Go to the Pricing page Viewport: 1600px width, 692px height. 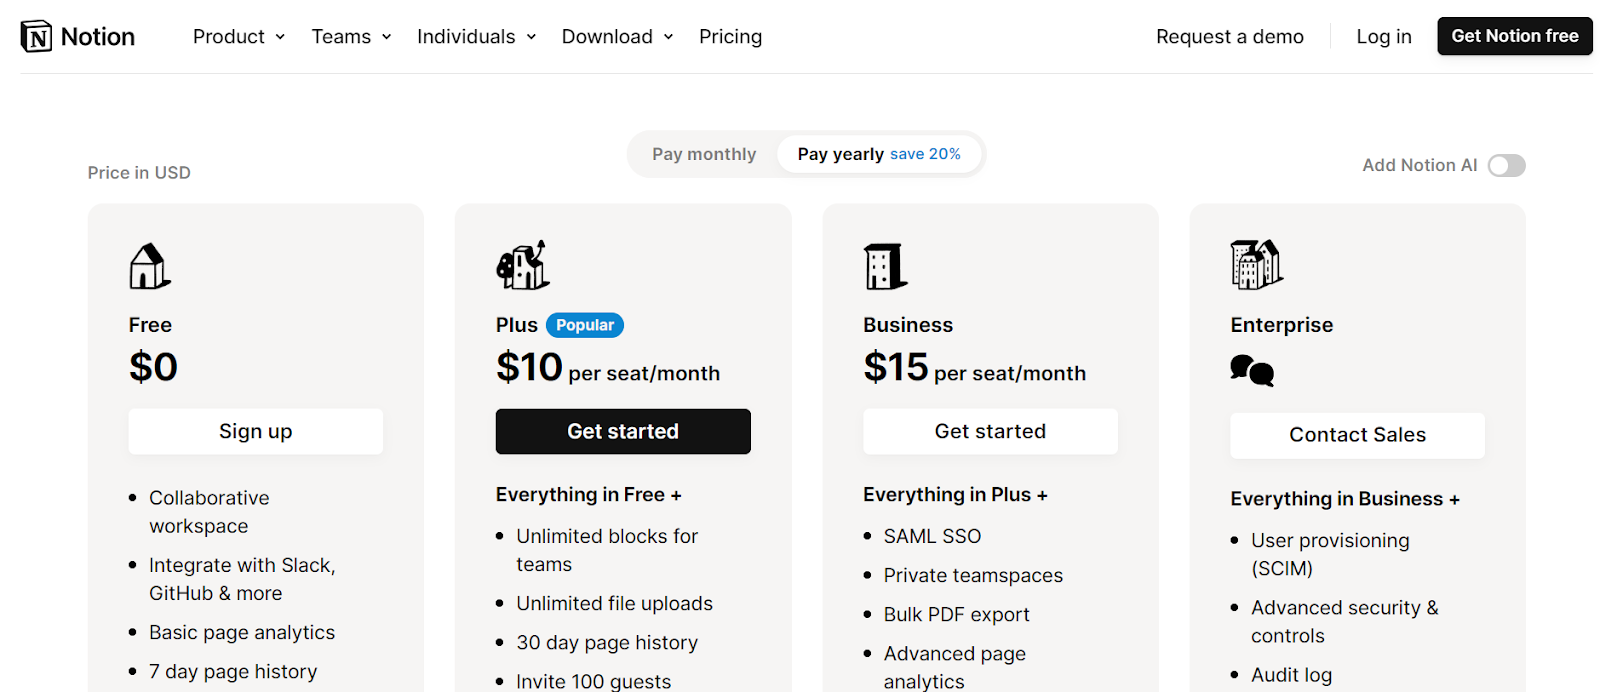[730, 37]
